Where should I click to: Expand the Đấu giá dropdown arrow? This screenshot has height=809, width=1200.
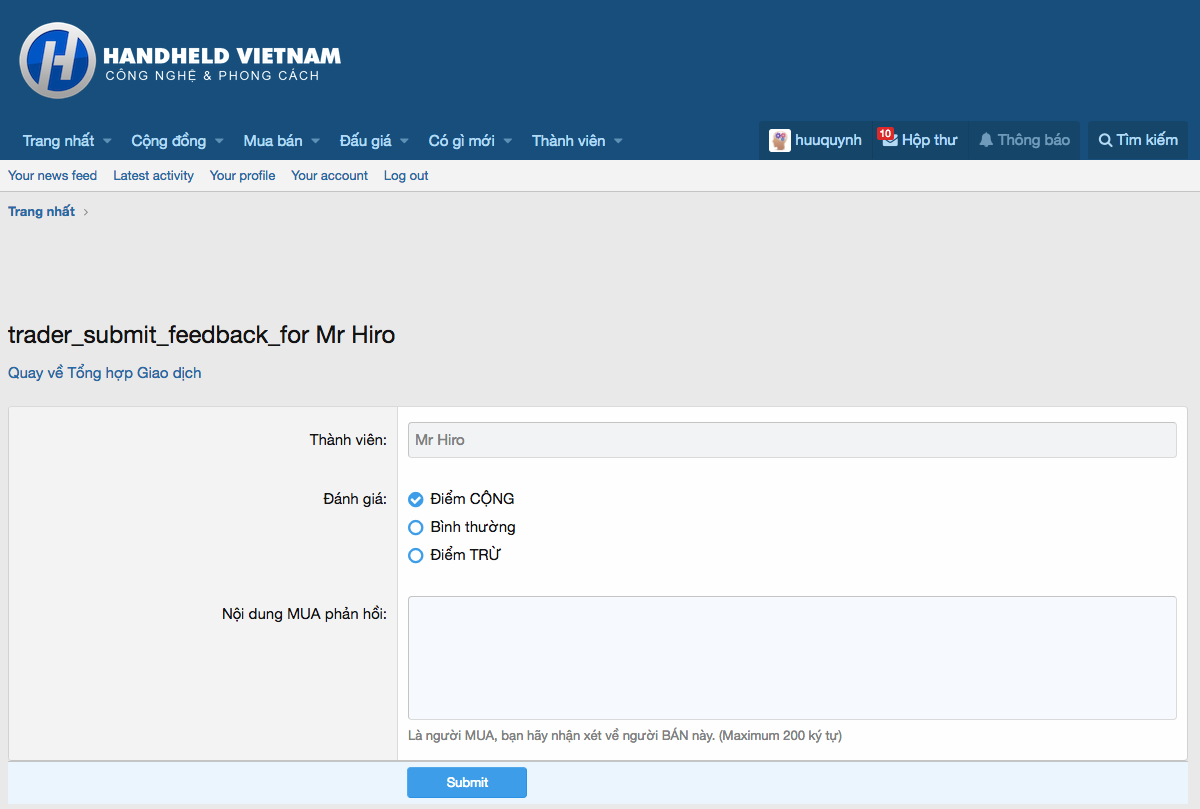coord(404,141)
